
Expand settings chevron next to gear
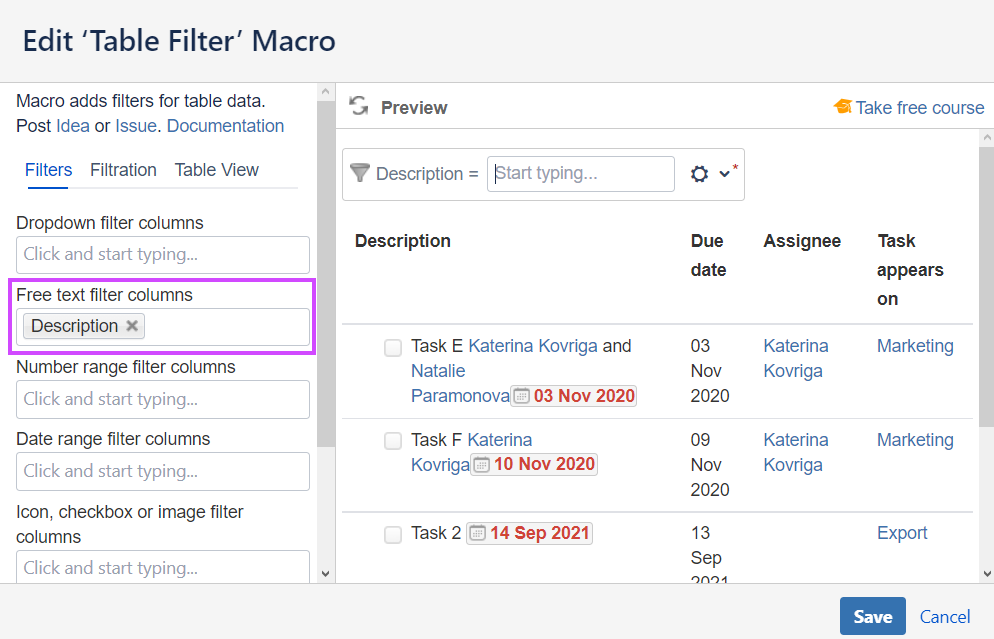[725, 174]
